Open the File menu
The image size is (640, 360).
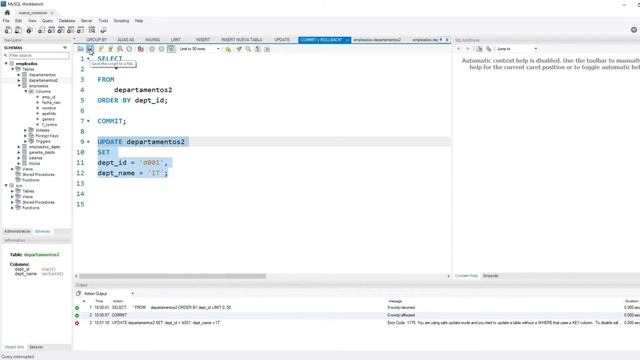(6, 21)
